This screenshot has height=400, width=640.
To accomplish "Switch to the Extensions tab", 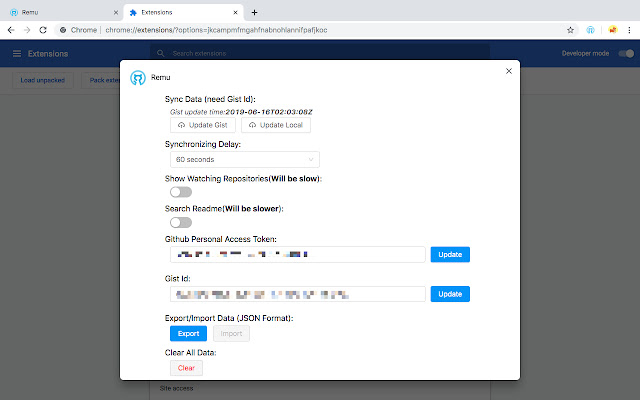I will pos(183,13).
